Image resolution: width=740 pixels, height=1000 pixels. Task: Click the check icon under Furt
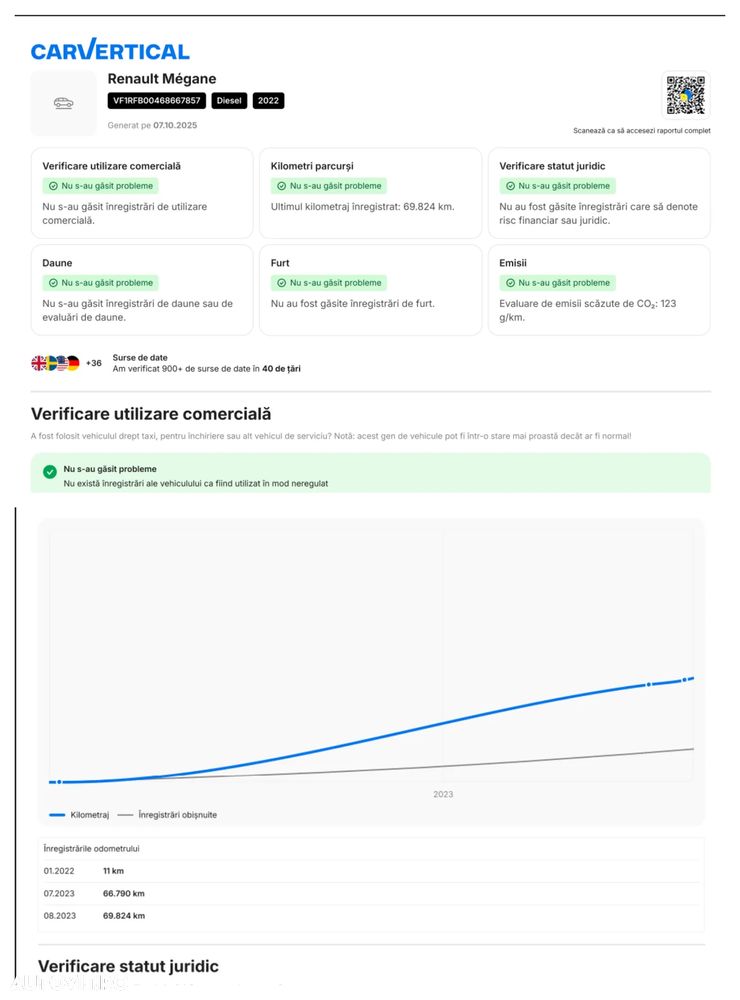coord(282,283)
